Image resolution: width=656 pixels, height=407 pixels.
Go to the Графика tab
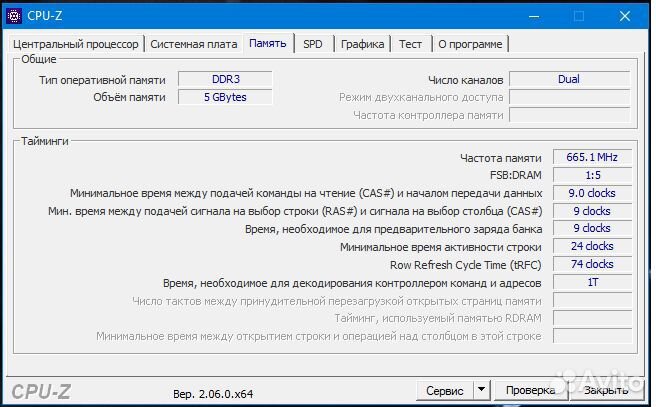coord(362,44)
